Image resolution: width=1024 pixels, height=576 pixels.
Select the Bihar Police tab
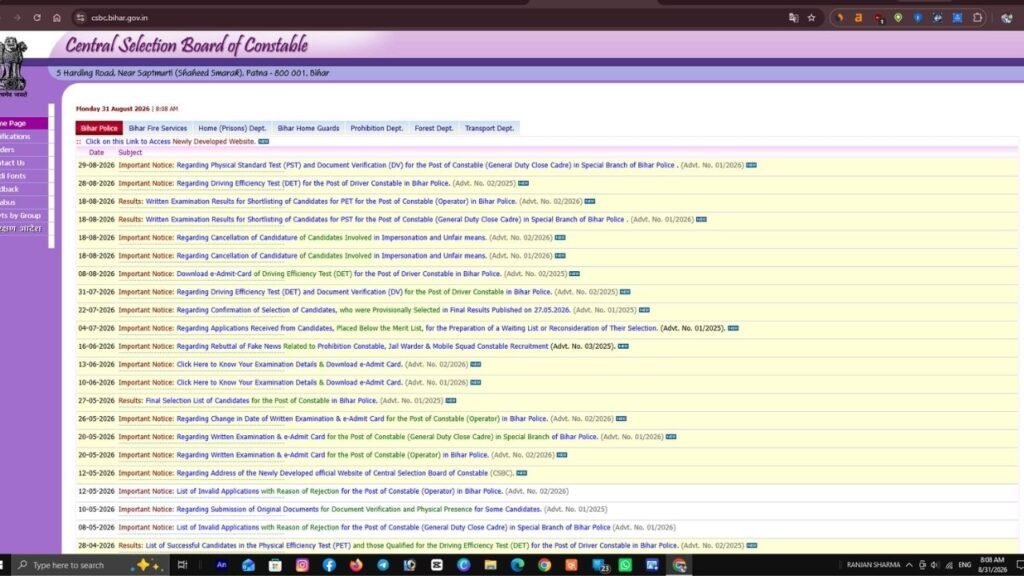99,128
